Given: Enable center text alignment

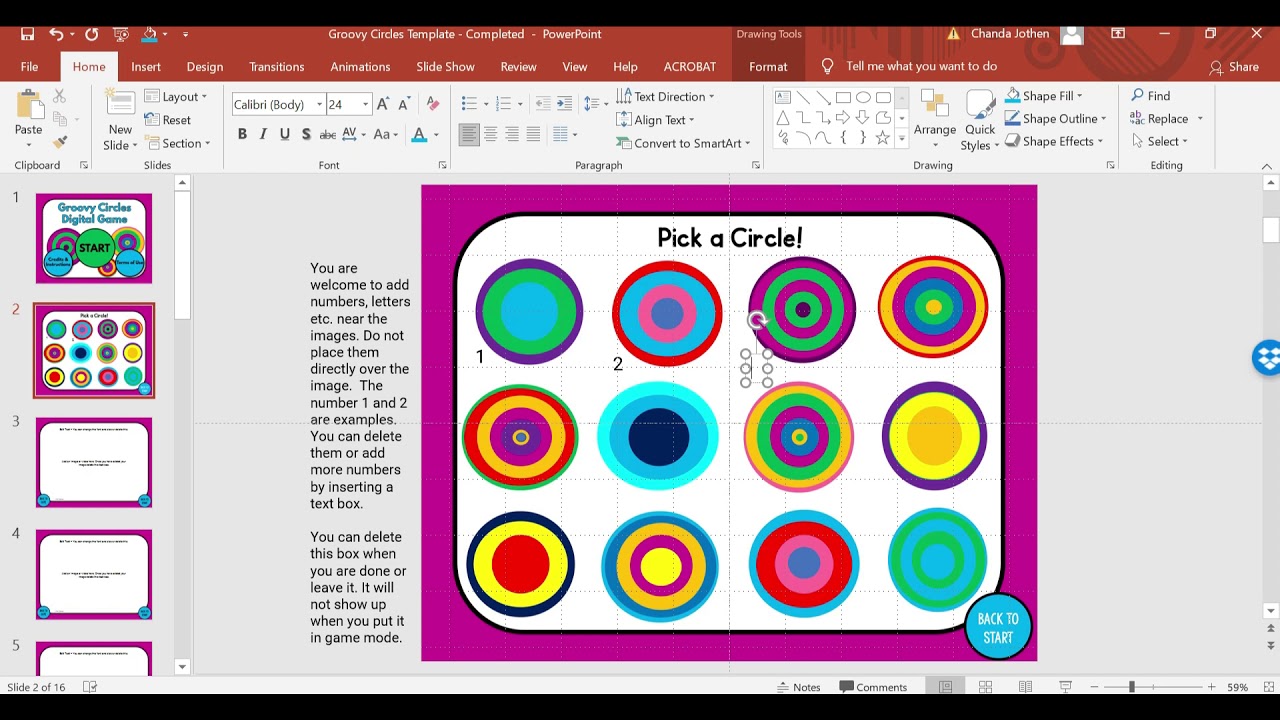Looking at the screenshot, I should tap(490, 133).
